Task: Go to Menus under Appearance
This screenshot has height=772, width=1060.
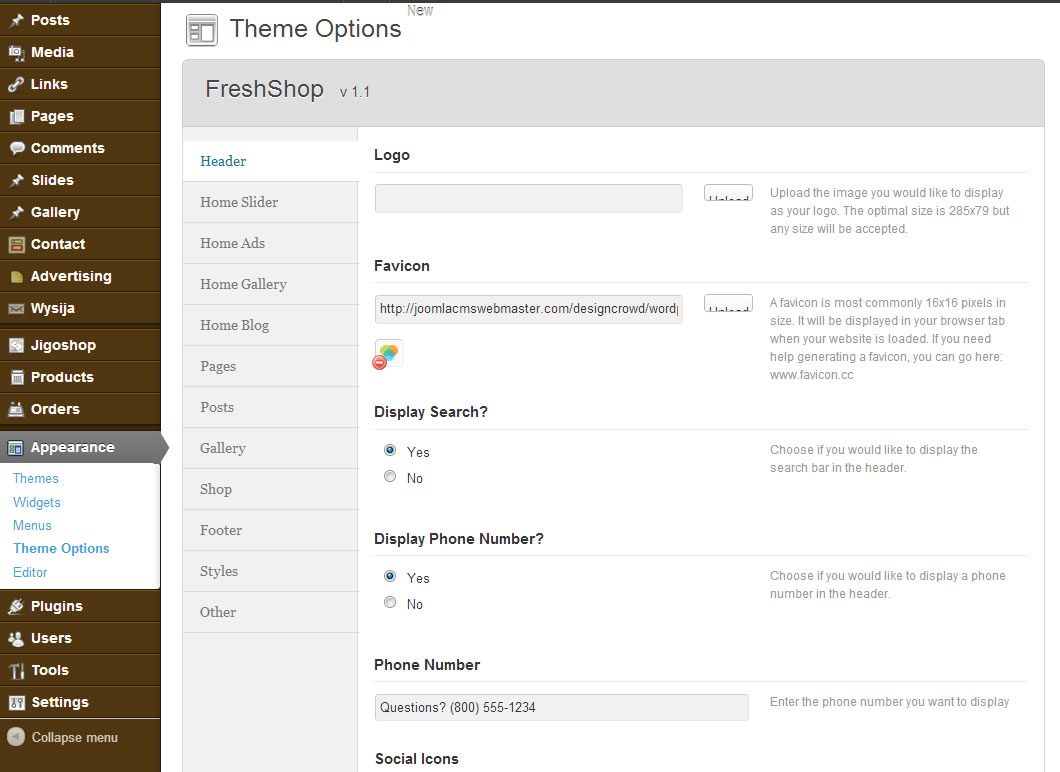Action: pyautogui.click(x=32, y=525)
